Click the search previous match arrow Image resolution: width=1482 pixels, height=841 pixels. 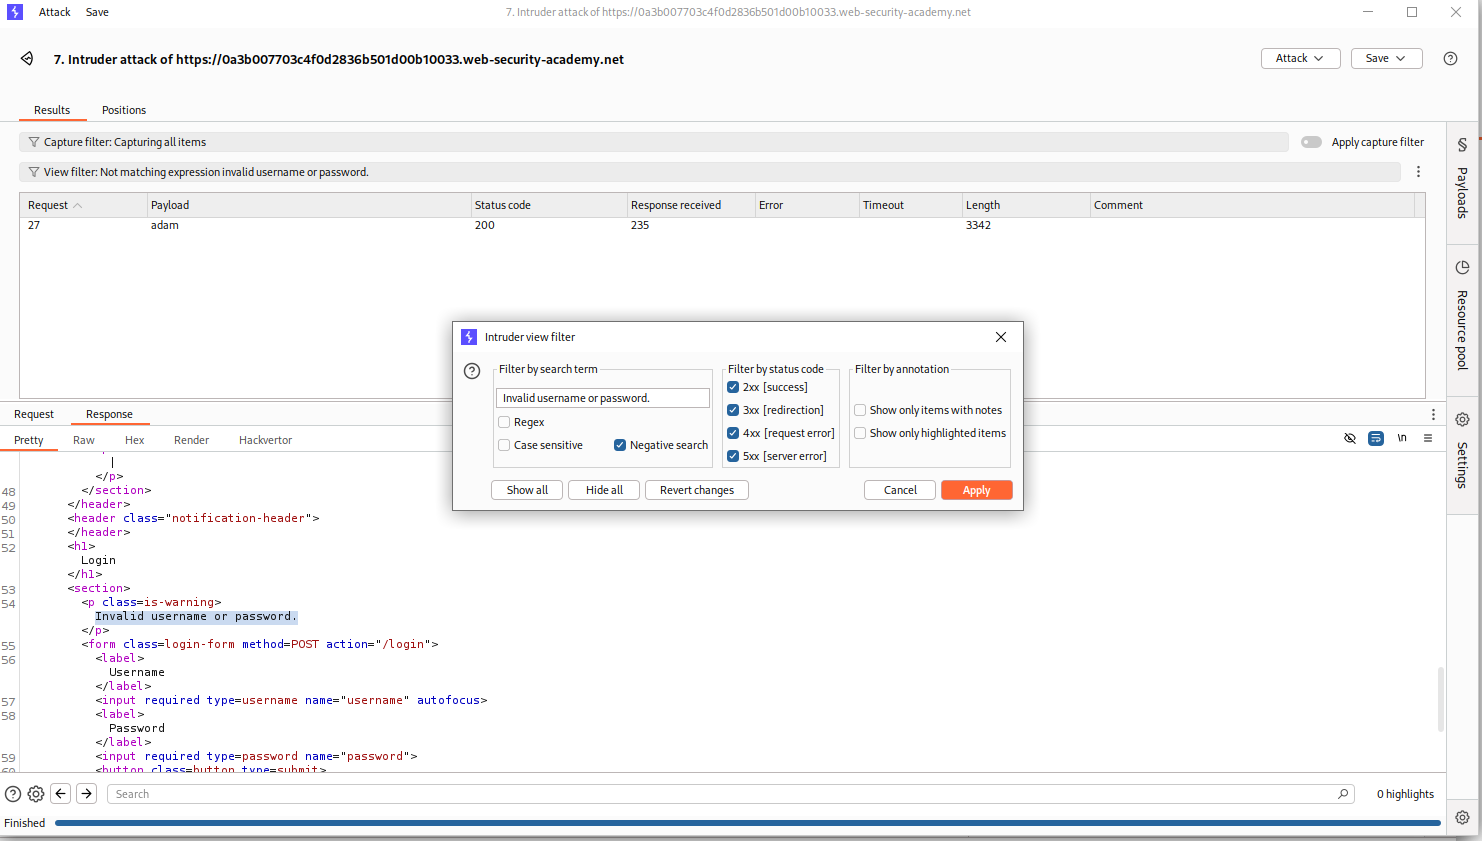point(61,794)
